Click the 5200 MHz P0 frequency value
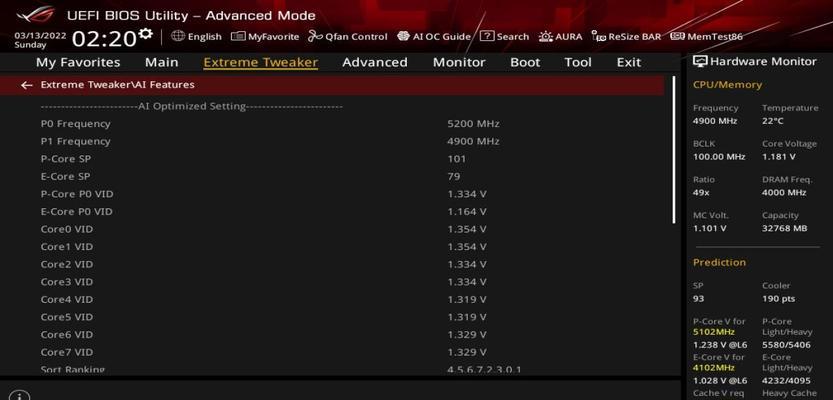Image resolution: width=833 pixels, height=400 pixels. pyautogui.click(x=473, y=124)
